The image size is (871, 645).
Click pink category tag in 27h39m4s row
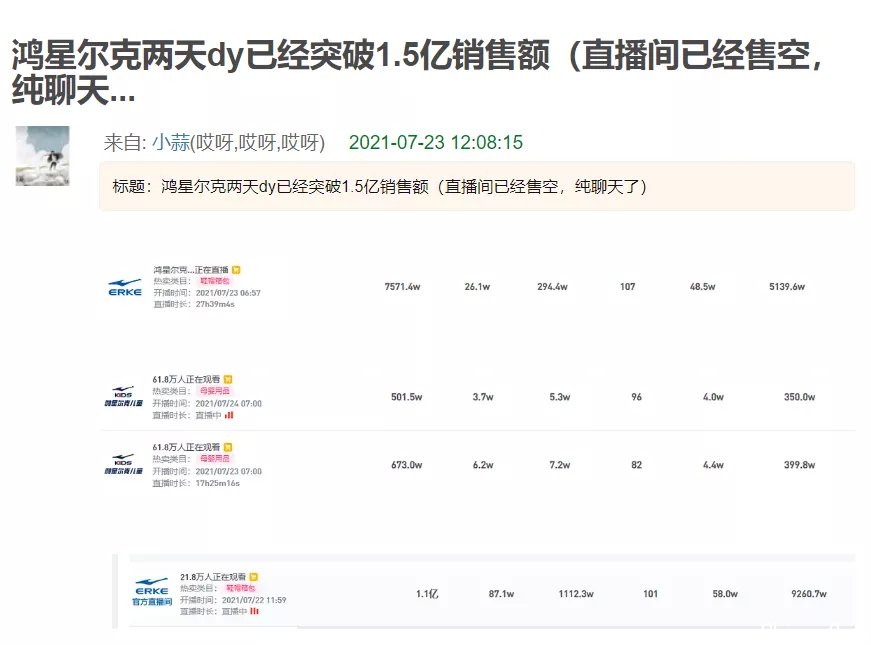214,281
